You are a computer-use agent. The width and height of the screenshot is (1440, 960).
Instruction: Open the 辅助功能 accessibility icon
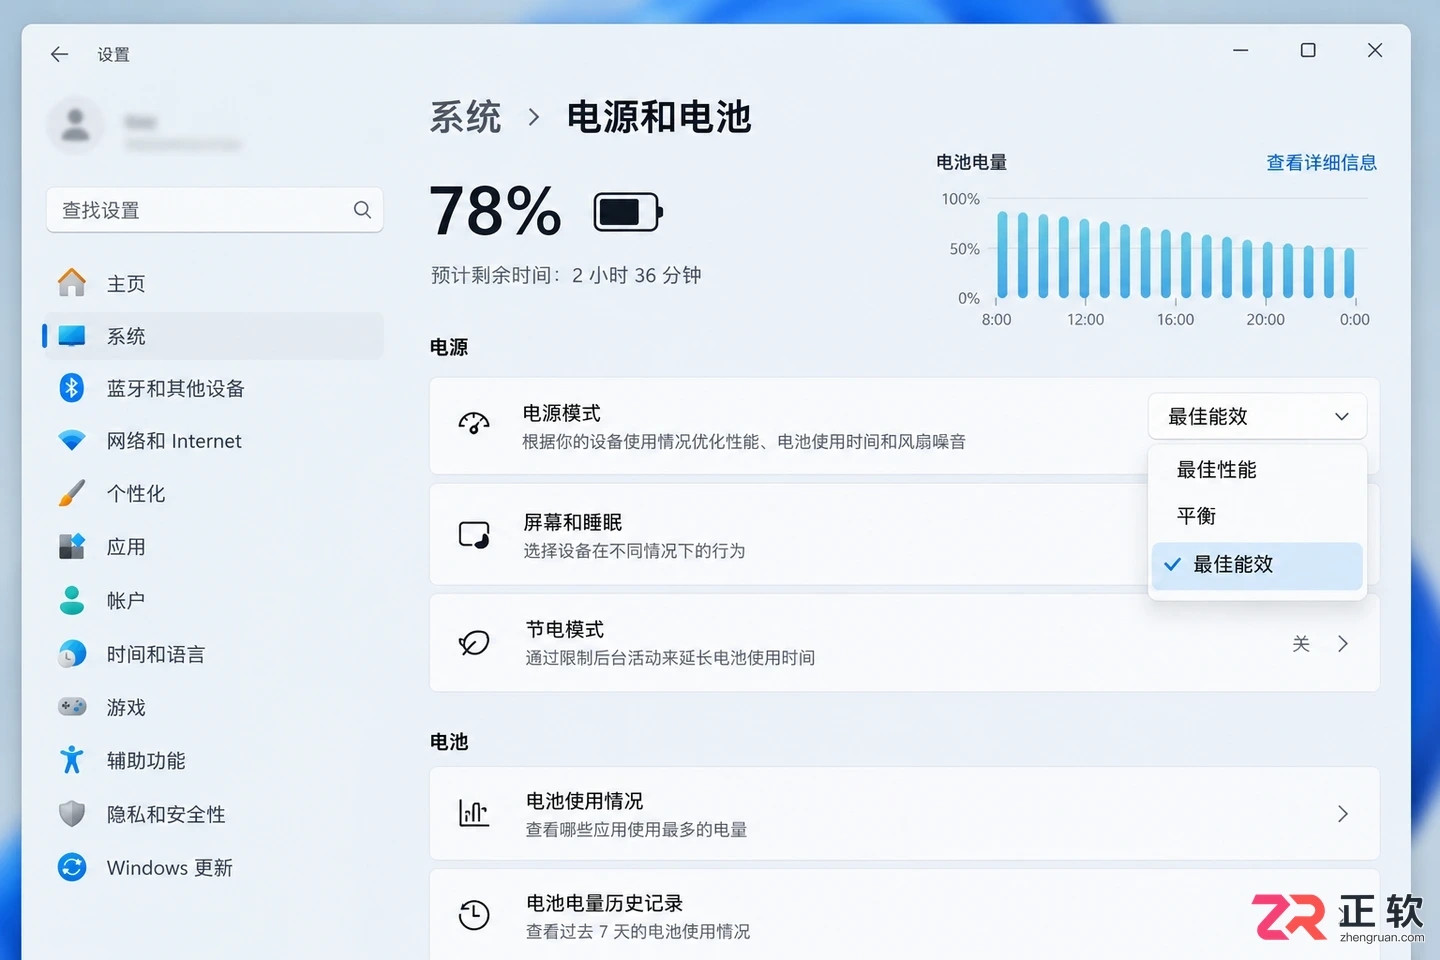pos(72,760)
